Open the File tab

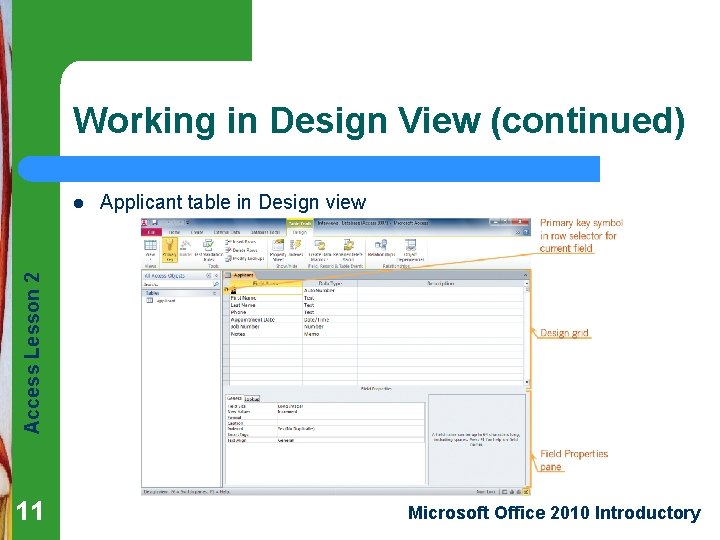pyautogui.click(x=151, y=232)
